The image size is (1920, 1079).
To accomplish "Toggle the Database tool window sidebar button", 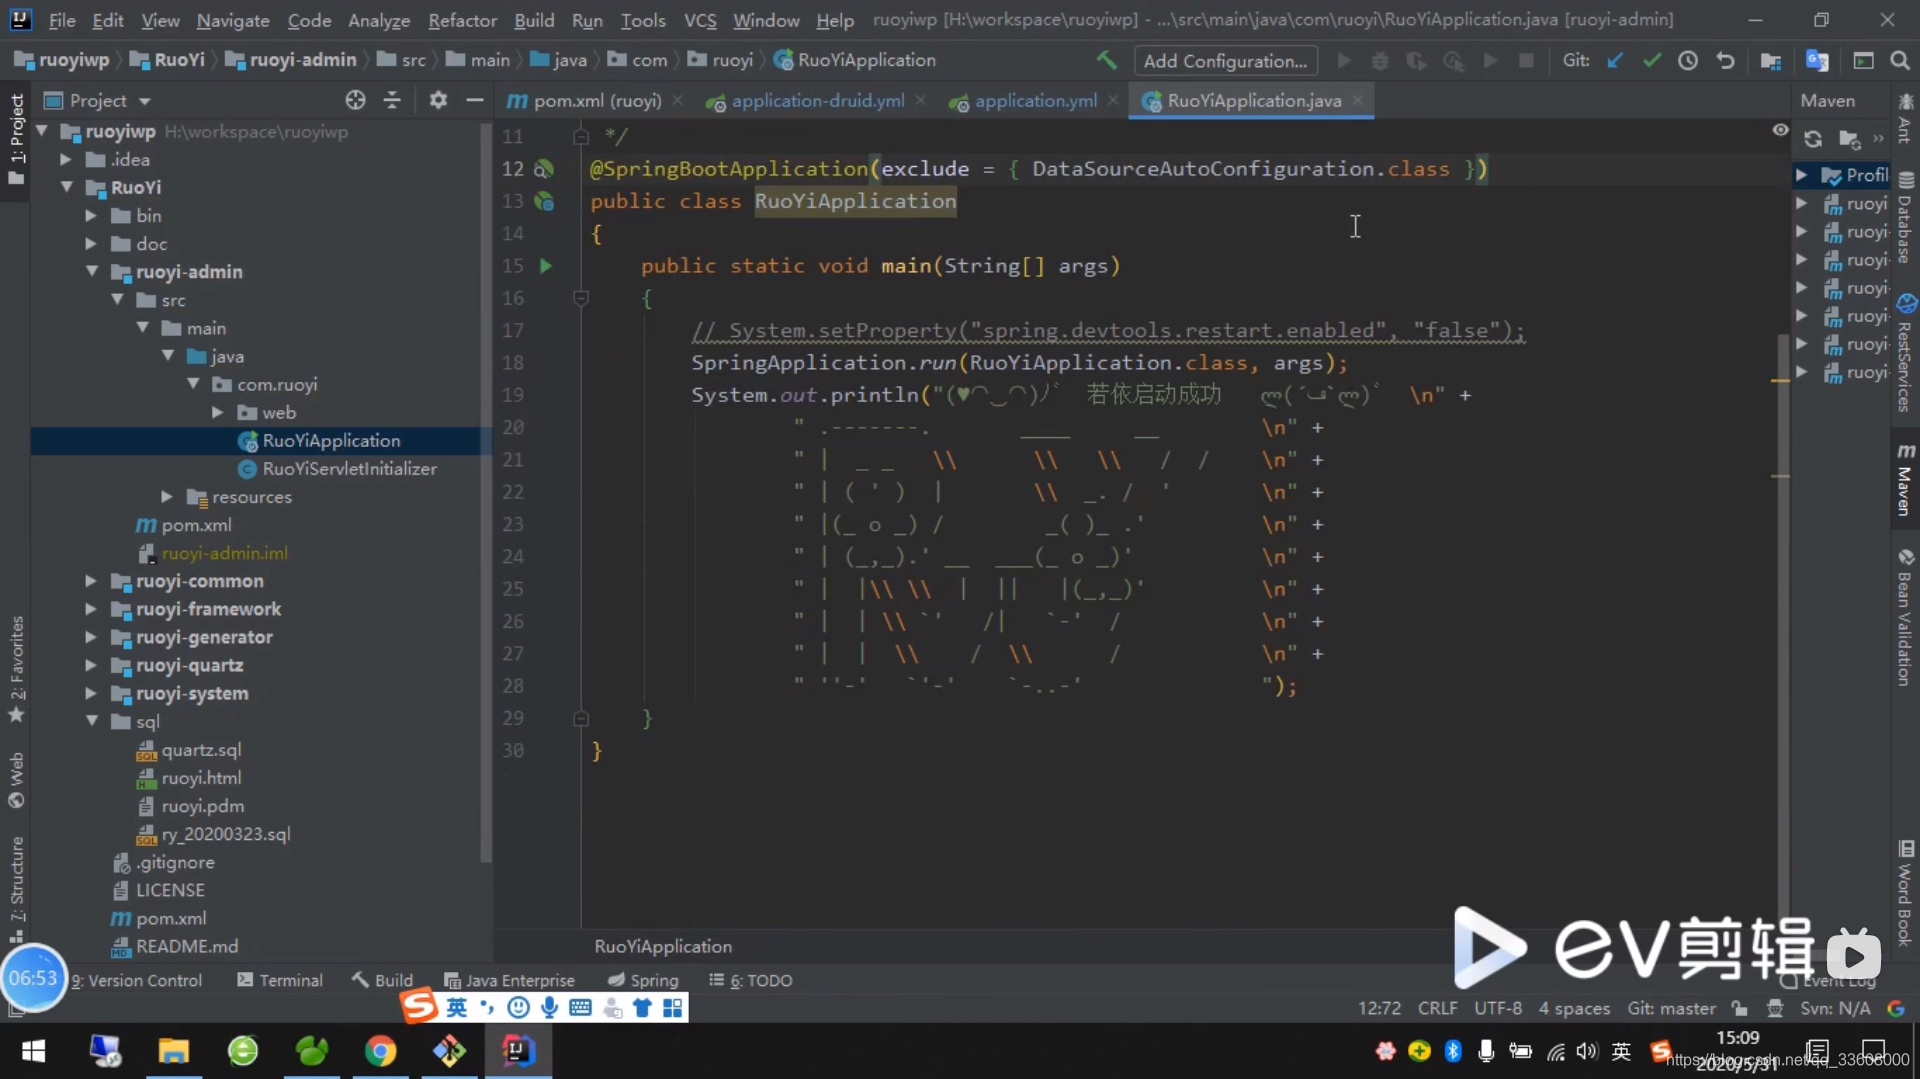I will click(x=1906, y=218).
